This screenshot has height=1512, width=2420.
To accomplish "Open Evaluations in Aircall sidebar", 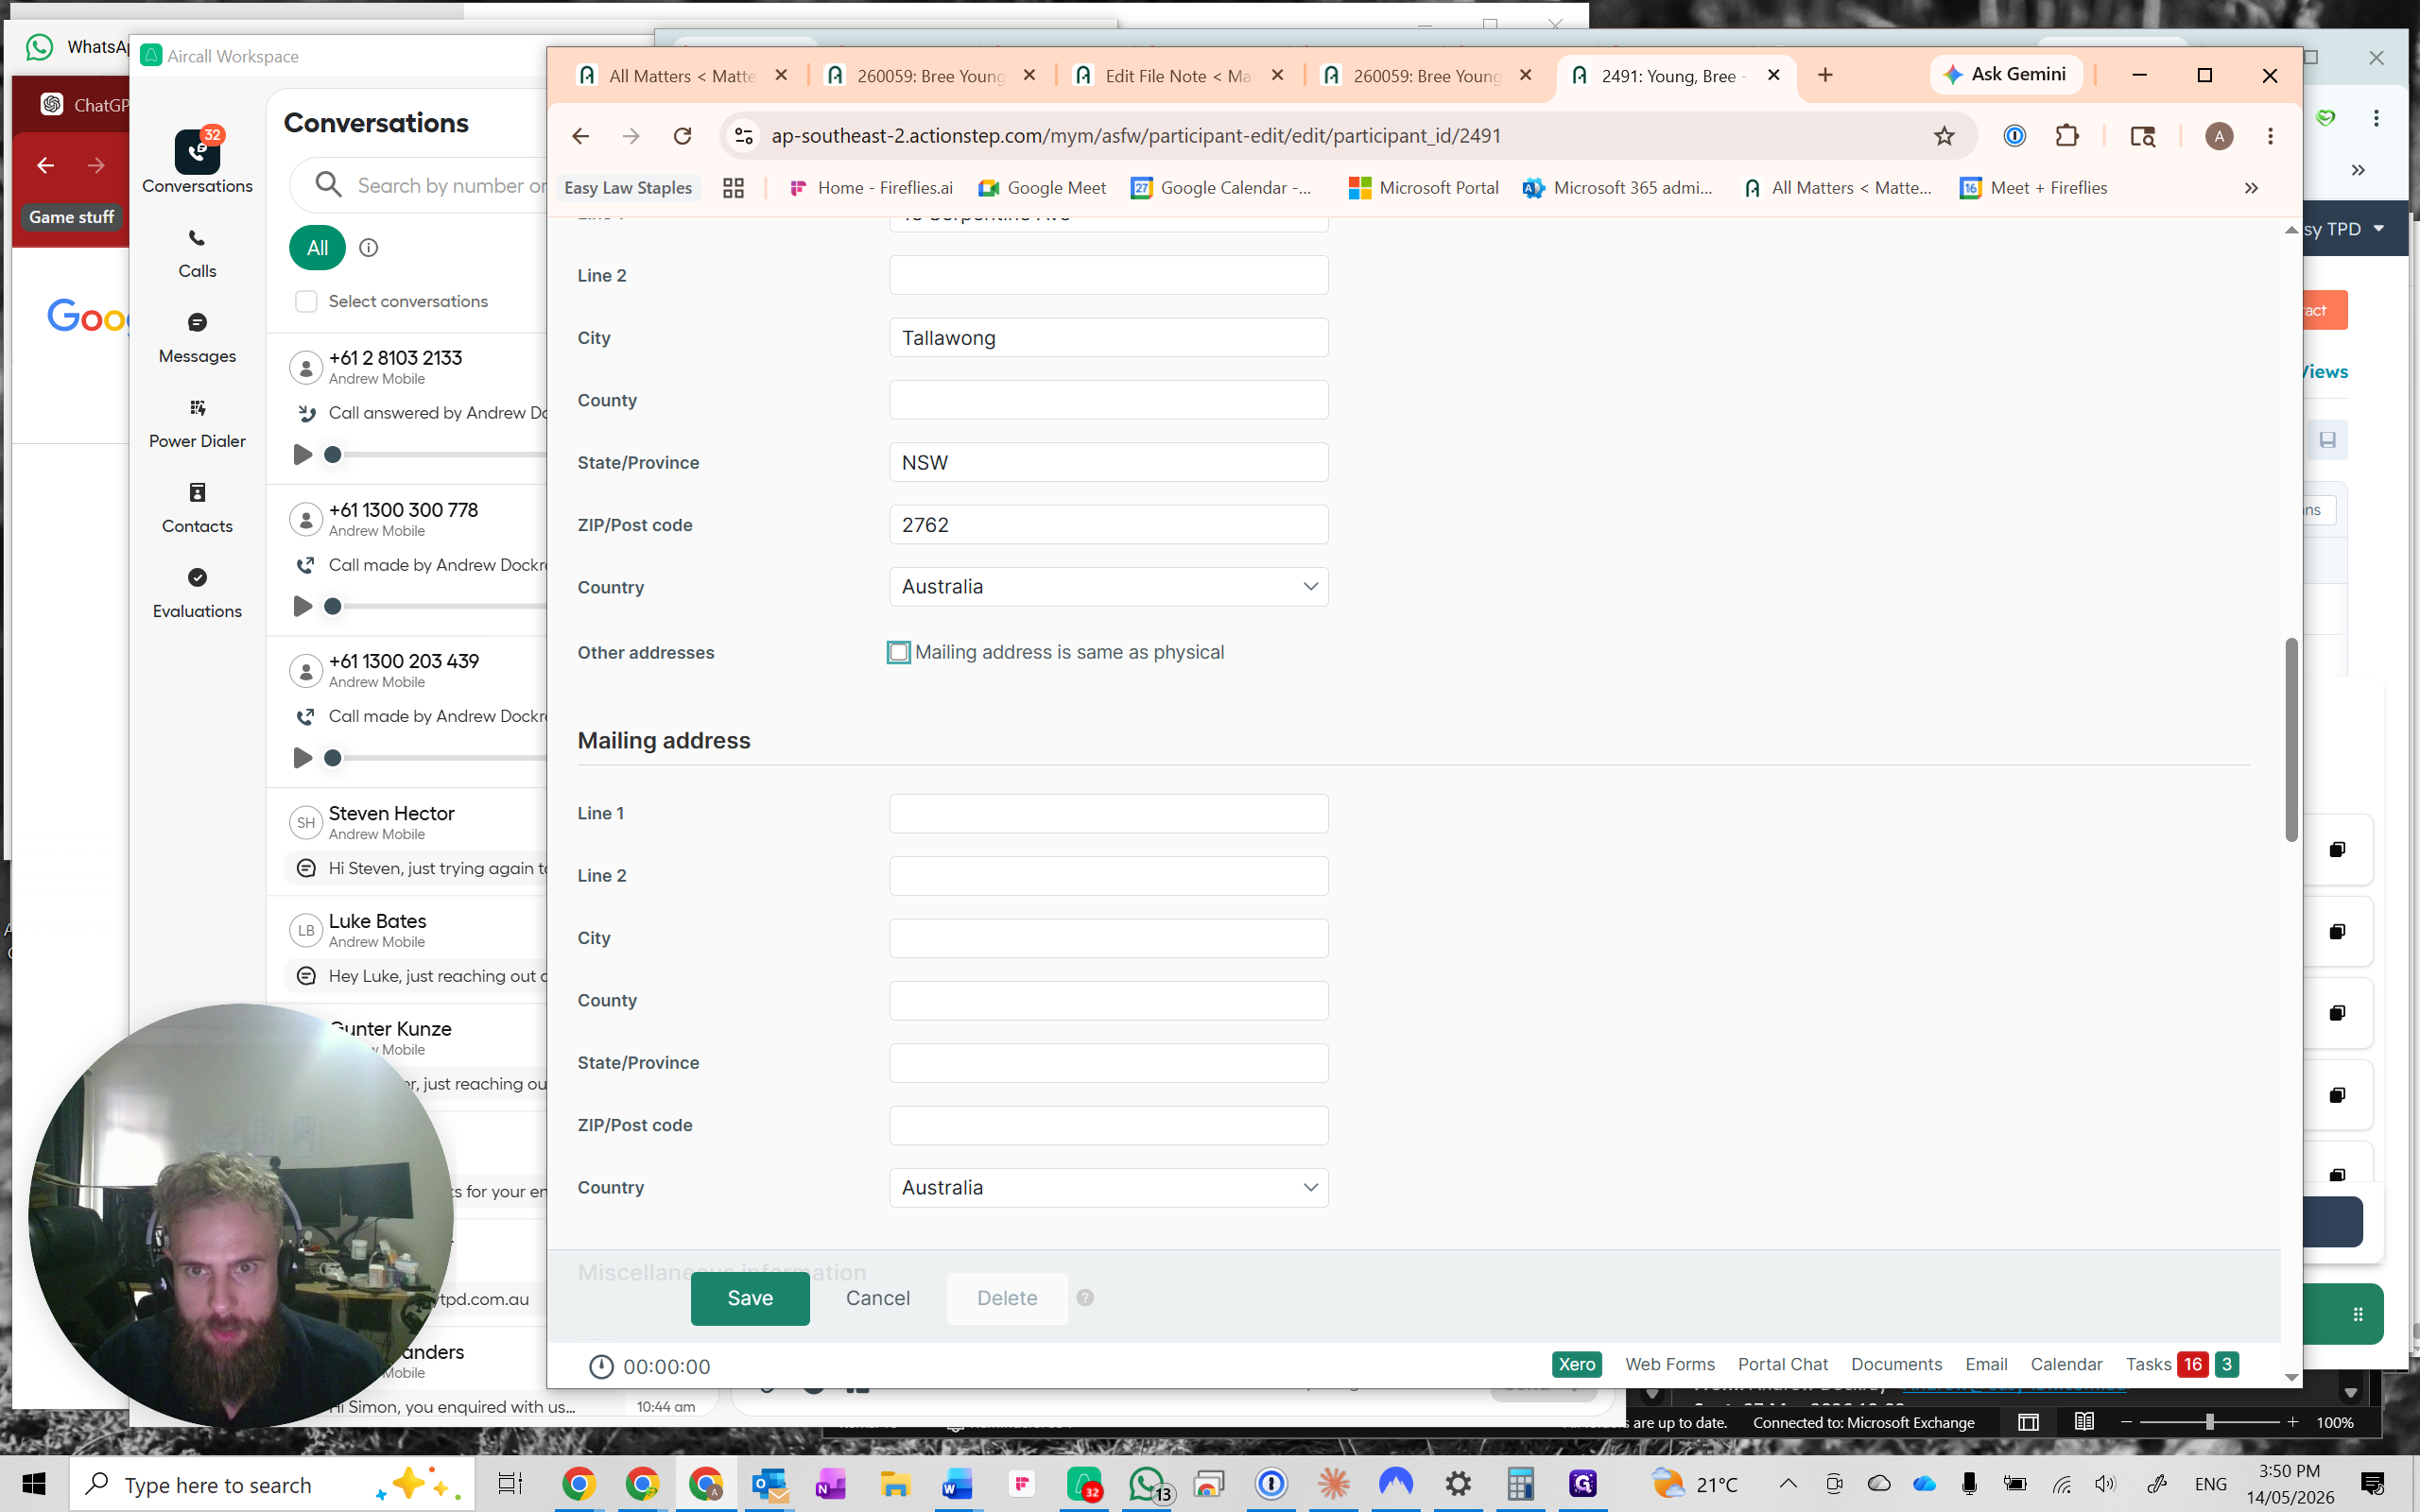I will point(197,593).
